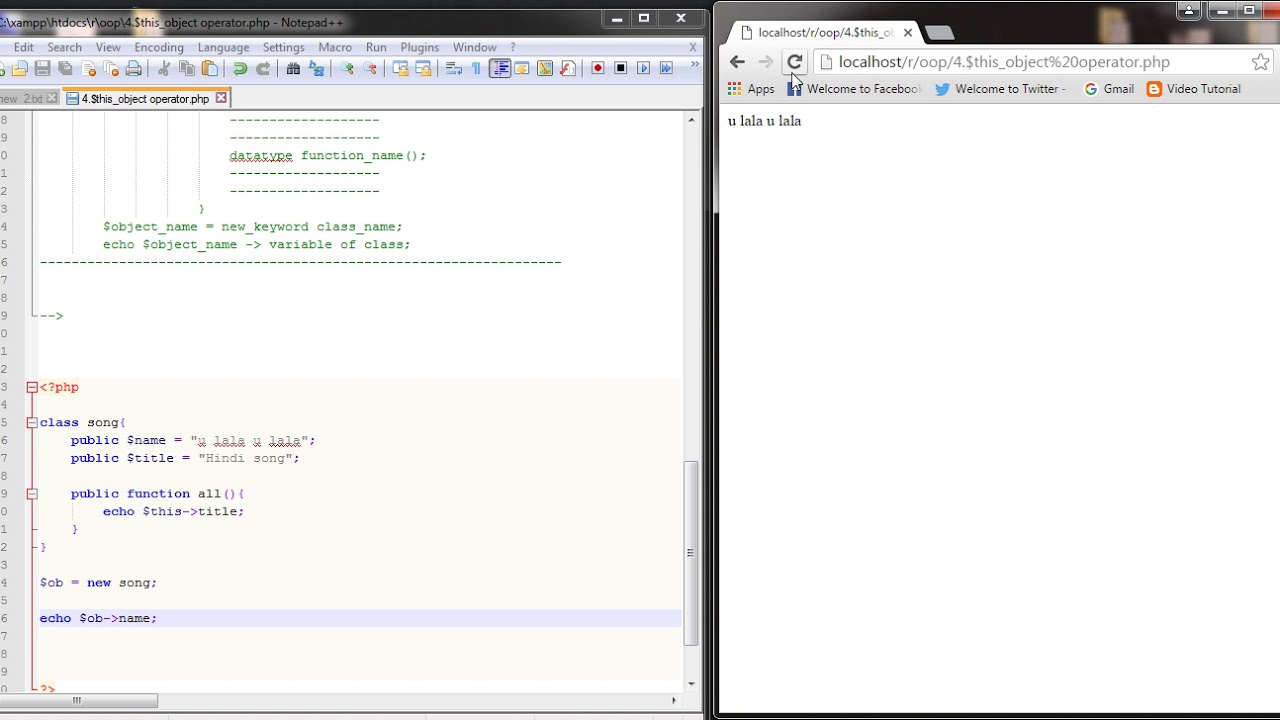The height and width of the screenshot is (720, 1280).
Task: Collapse the function all() fold marker
Action: [x=32, y=494]
